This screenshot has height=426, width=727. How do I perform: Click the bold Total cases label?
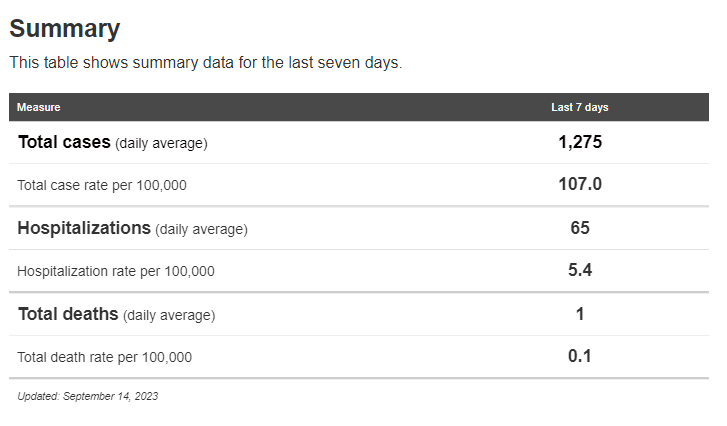click(64, 142)
